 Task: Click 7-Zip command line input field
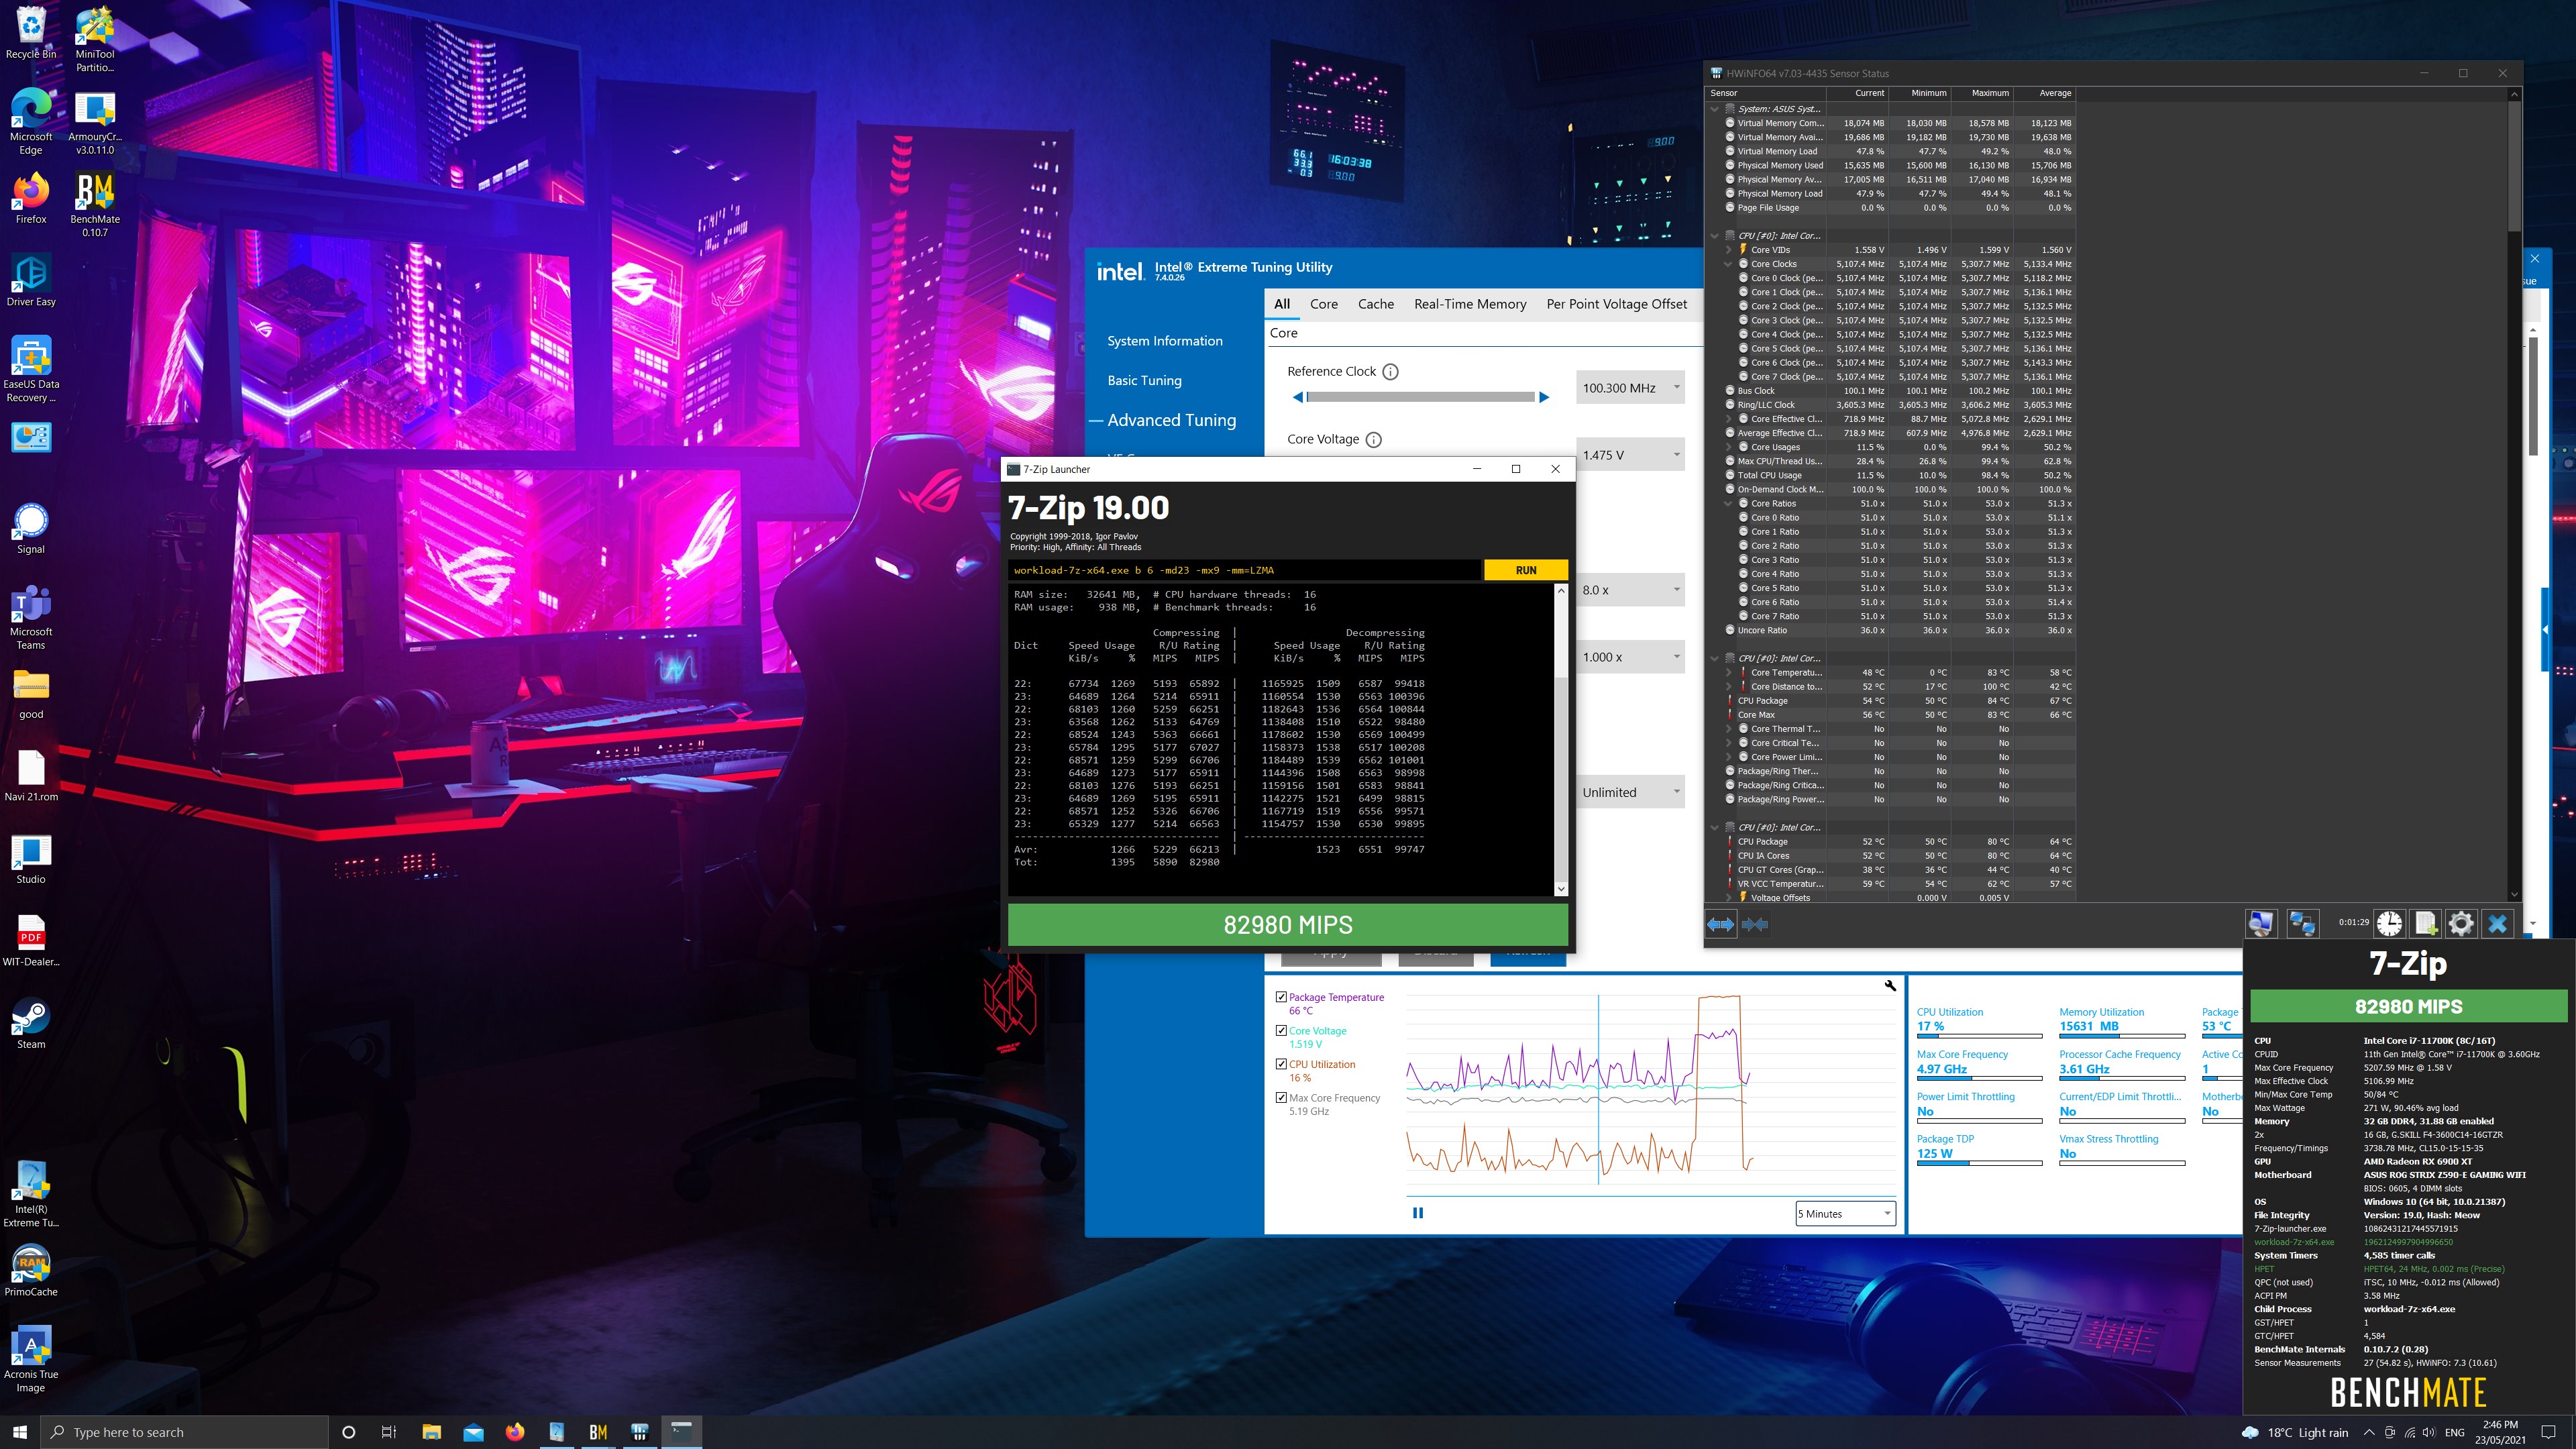(x=1244, y=570)
